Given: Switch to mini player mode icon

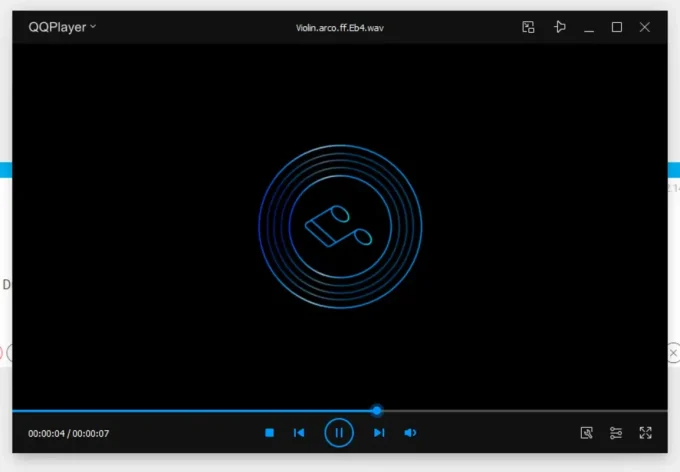Looking at the screenshot, I should coord(528,27).
